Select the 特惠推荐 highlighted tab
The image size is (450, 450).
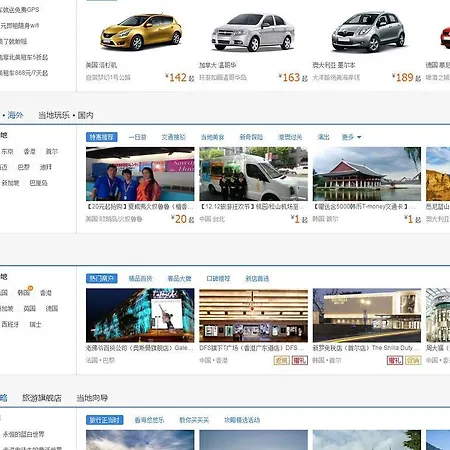tap(102, 137)
